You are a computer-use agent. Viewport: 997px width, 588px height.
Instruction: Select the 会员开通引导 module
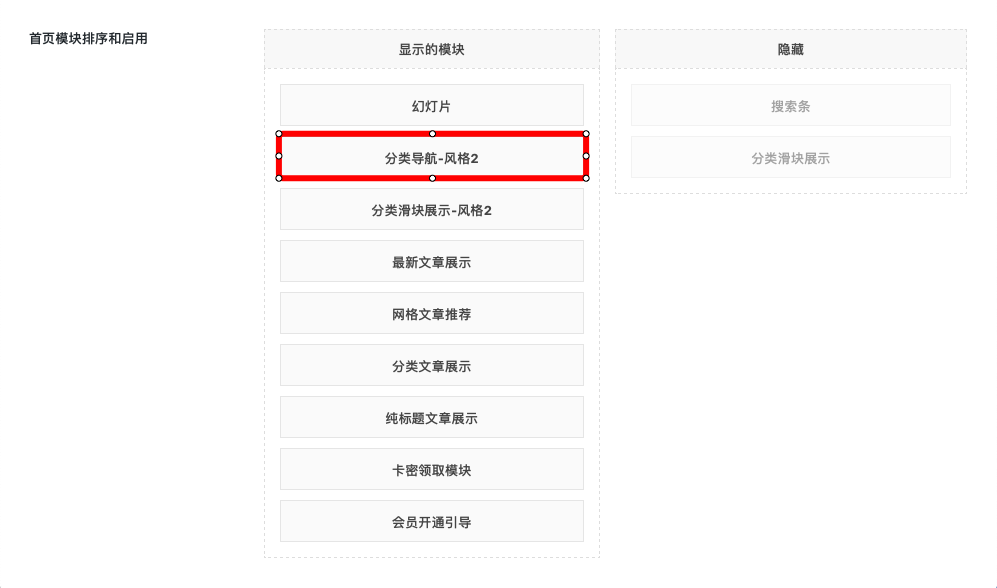pos(431,522)
